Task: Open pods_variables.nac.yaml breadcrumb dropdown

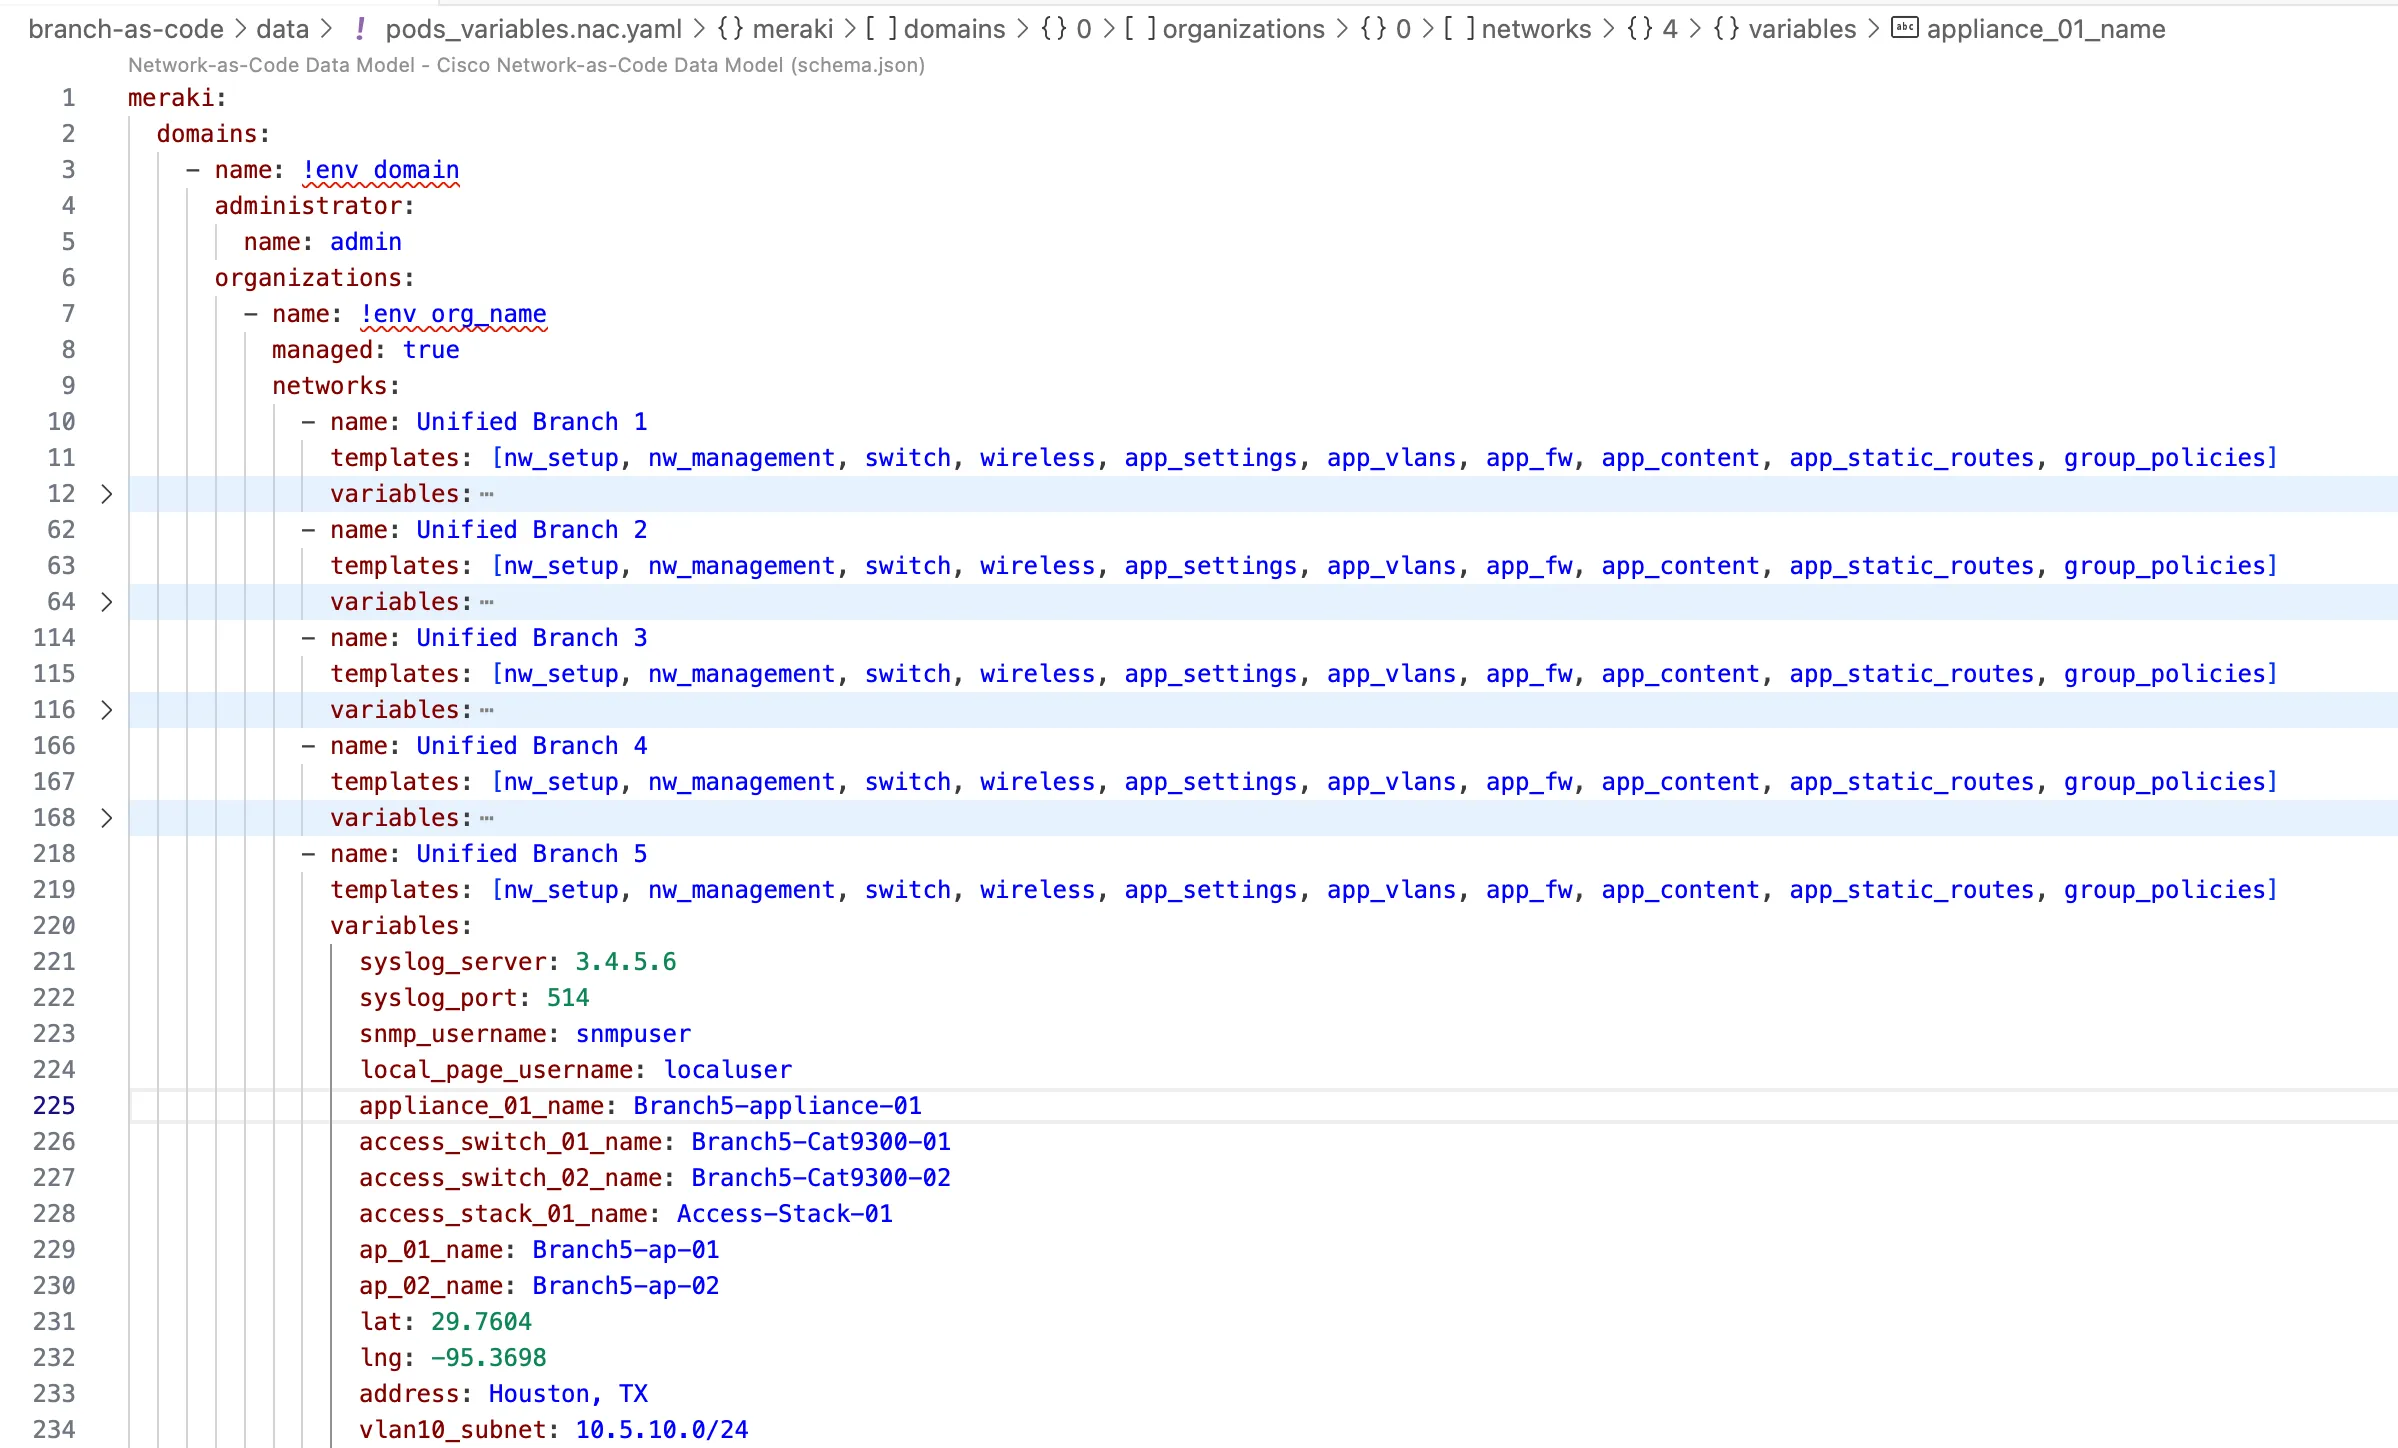Action: pos(533,29)
